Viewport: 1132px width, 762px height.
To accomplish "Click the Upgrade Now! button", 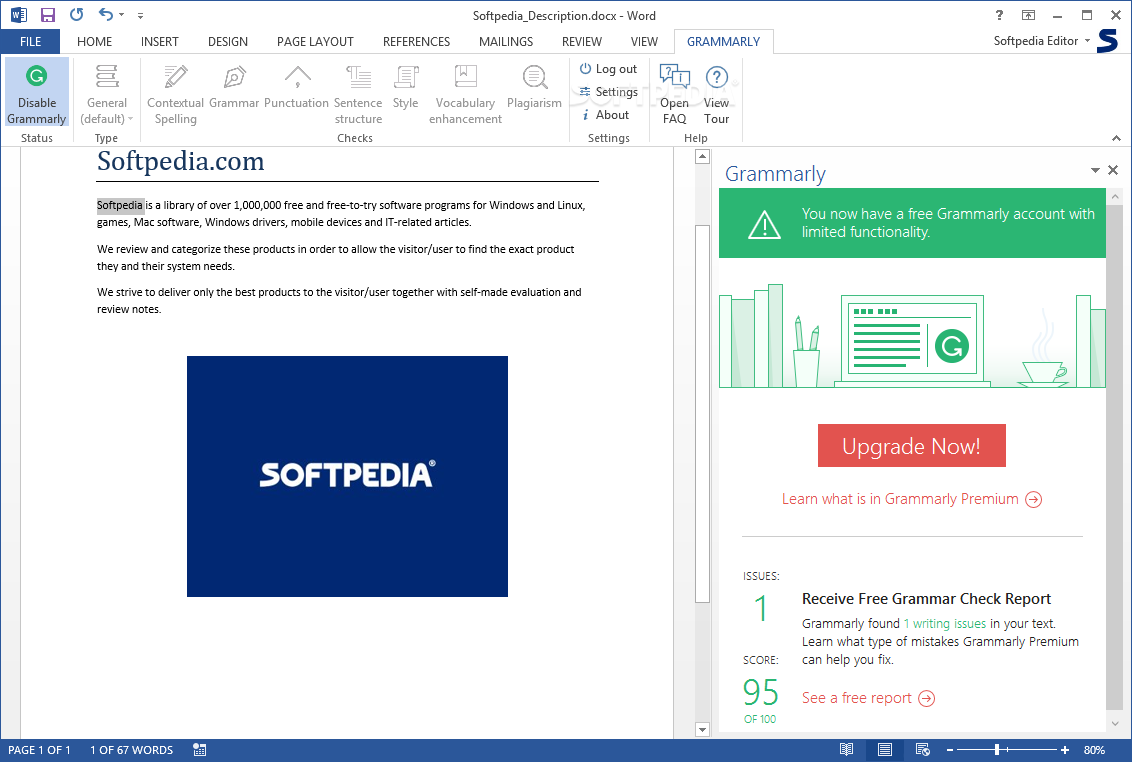I will [911, 446].
